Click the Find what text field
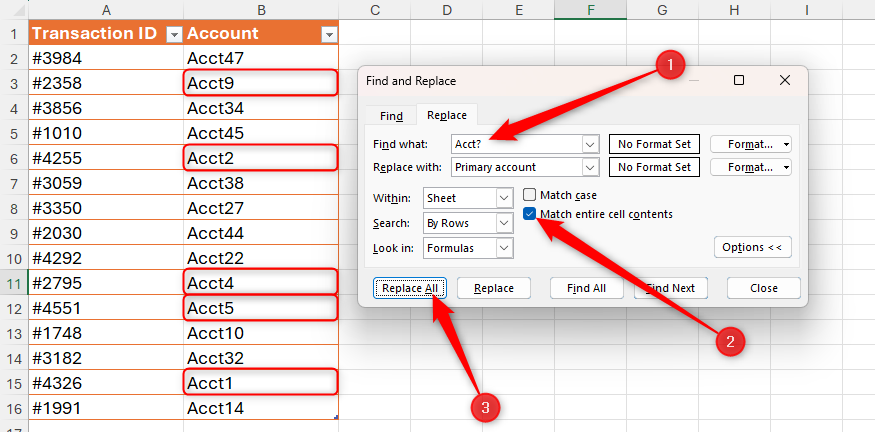 [514, 144]
